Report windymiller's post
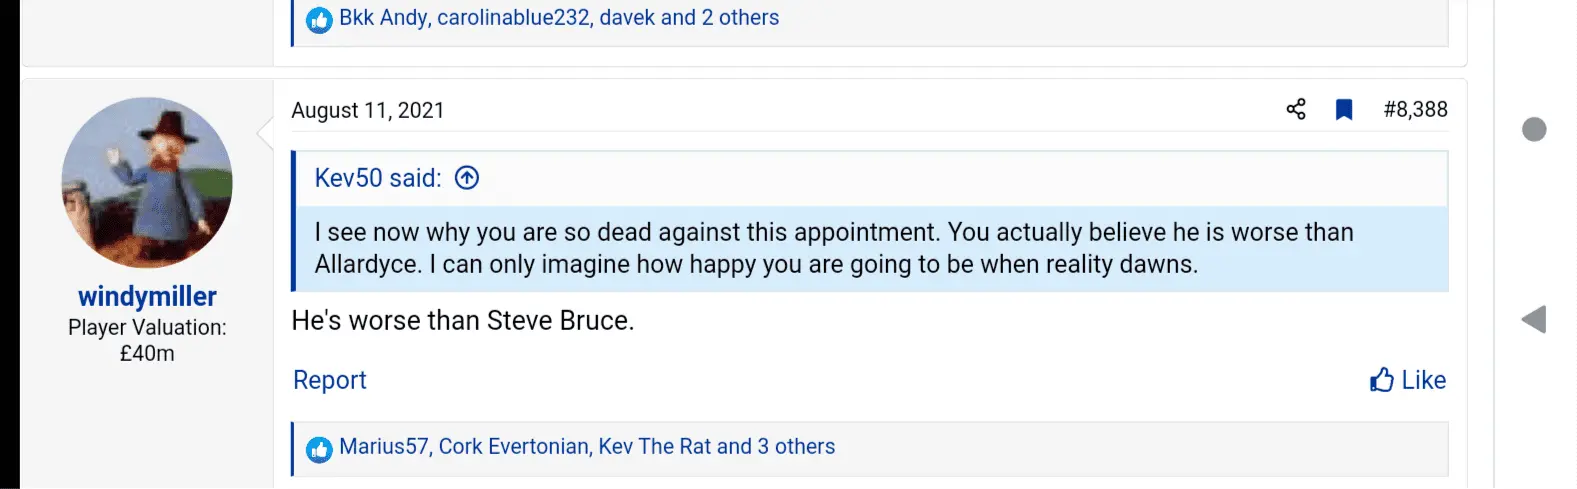 pyautogui.click(x=329, y=380)
